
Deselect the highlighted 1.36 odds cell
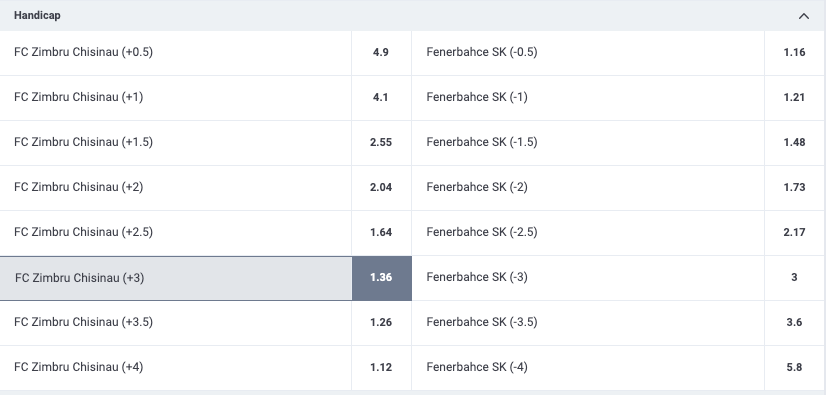381,278
